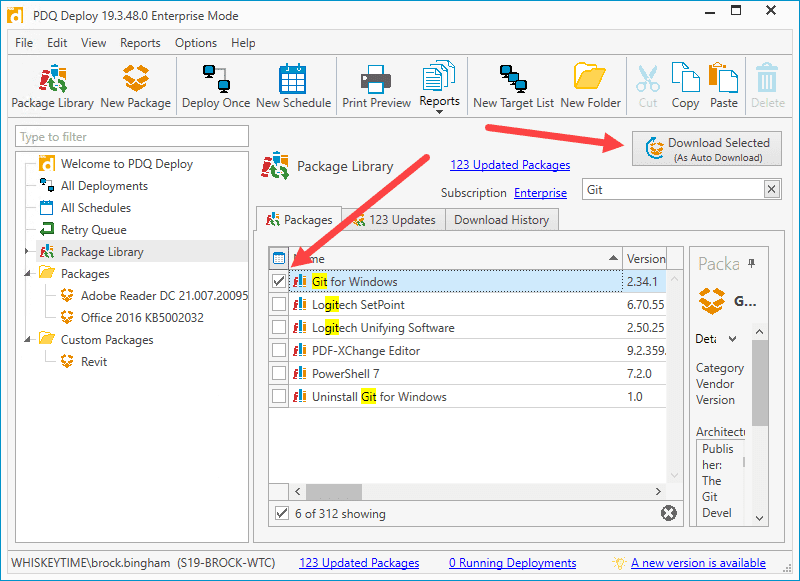Click the package list horizontal scrollbar thumb
800x581 pixels.
(334, 491)
